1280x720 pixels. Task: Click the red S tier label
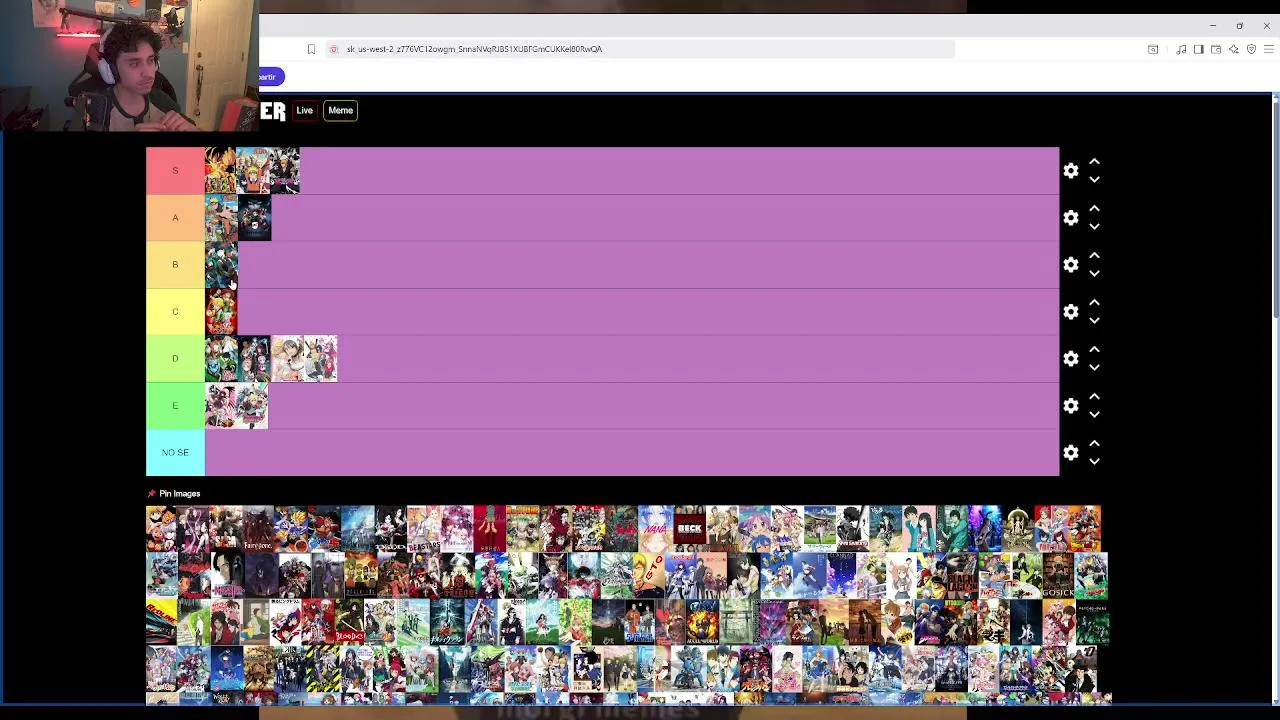pyautogui.click(x=175, y=171)
